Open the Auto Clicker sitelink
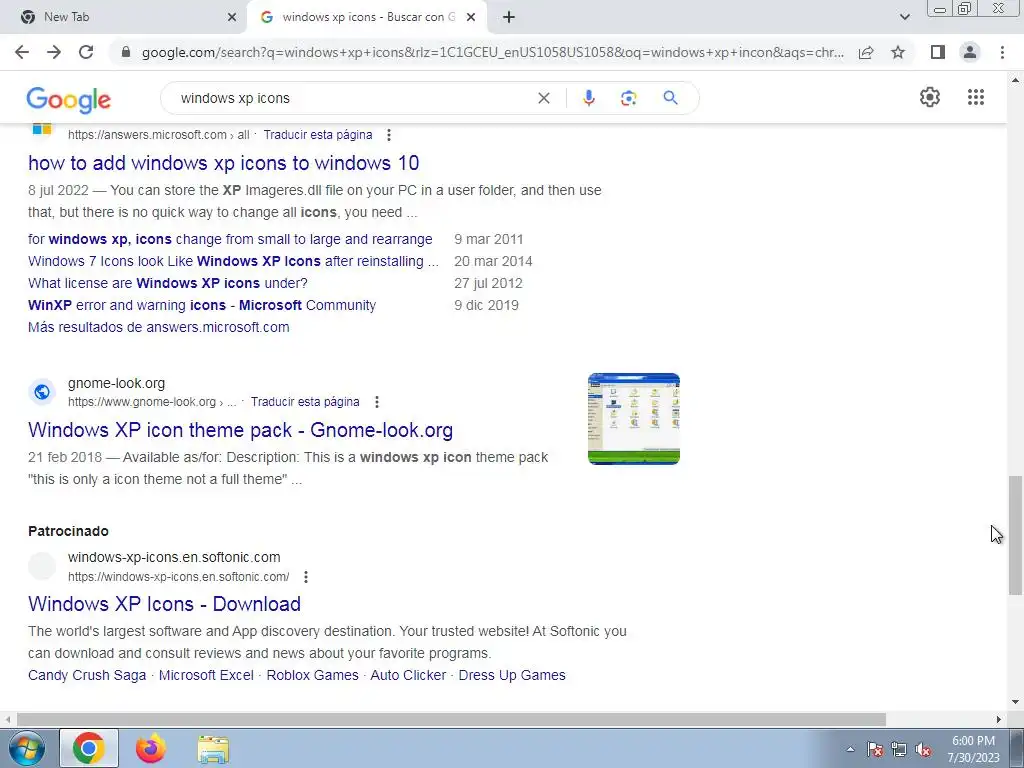The width and height of the screenshot is (1024, 768). pyautogui.click(x=408, y=675)
